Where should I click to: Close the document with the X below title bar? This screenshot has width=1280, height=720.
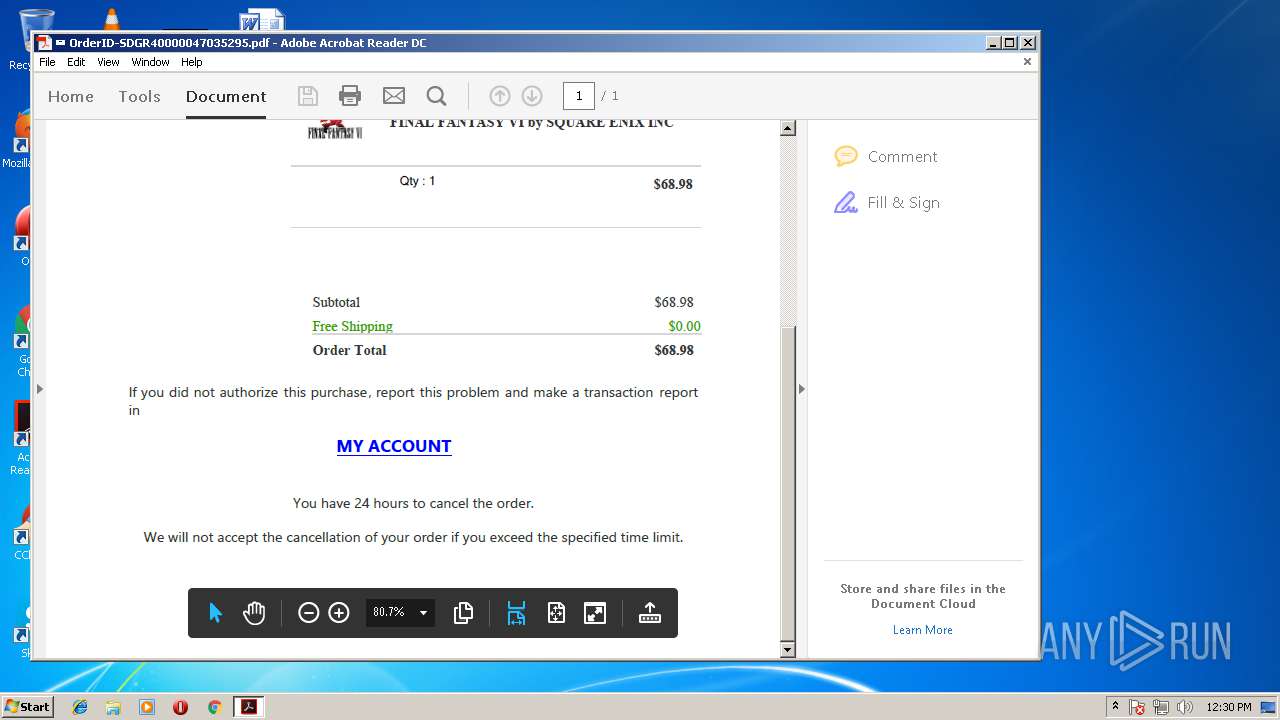click(x=1027, y=62)
